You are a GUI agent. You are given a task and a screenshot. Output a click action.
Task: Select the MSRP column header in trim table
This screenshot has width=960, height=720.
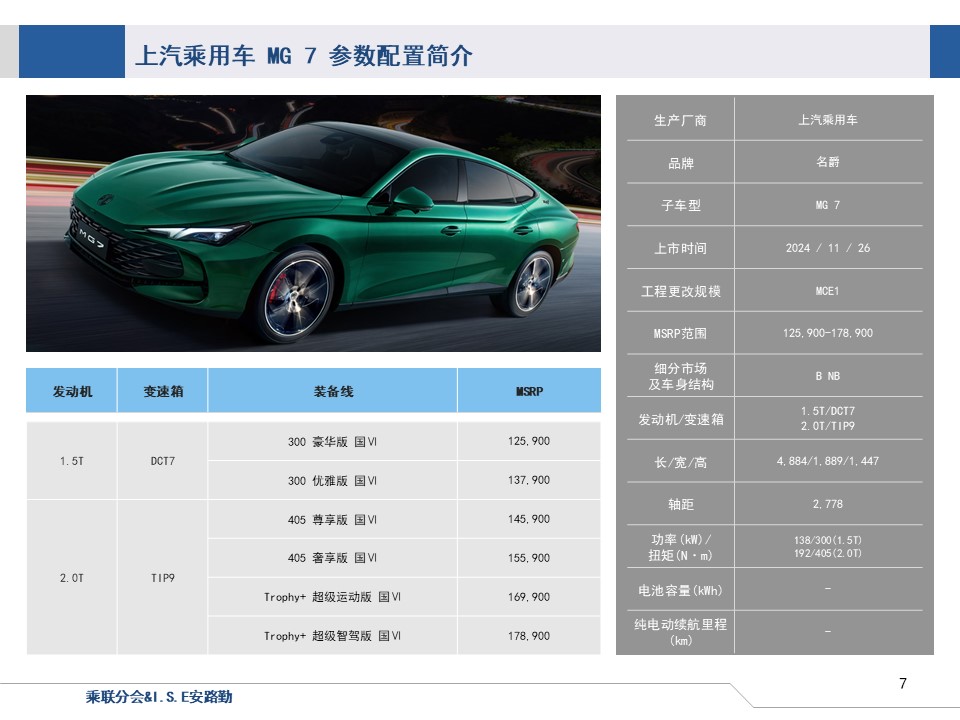529,391
